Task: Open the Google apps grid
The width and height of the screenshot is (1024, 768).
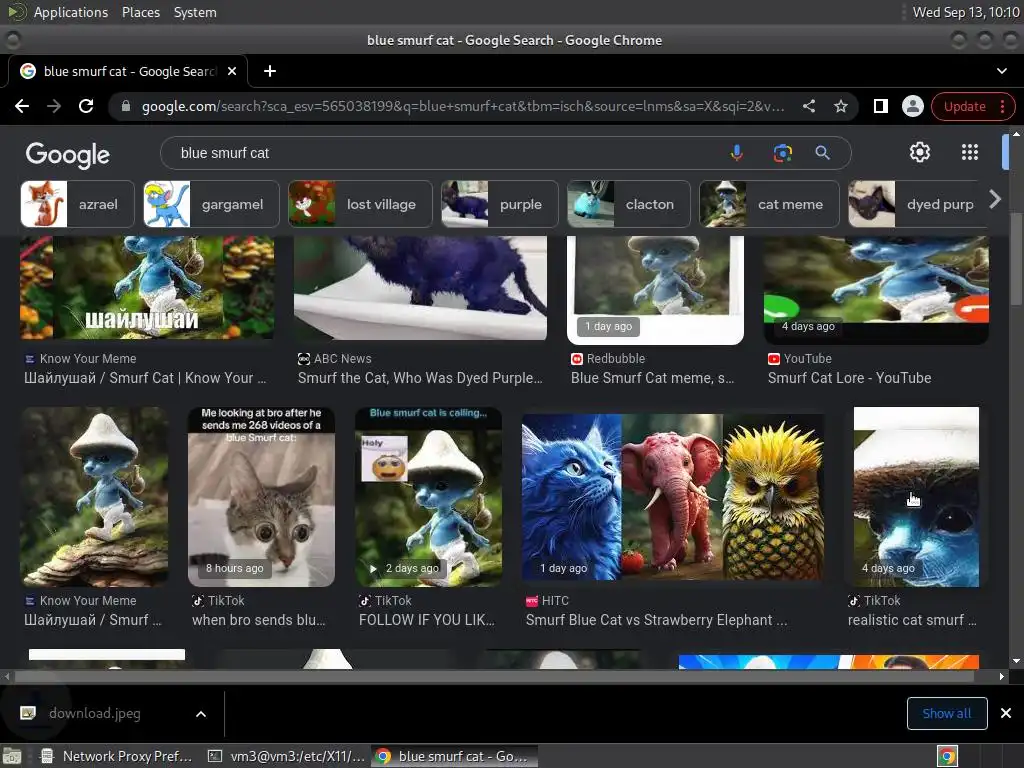Action: click(x=970, y=152)
